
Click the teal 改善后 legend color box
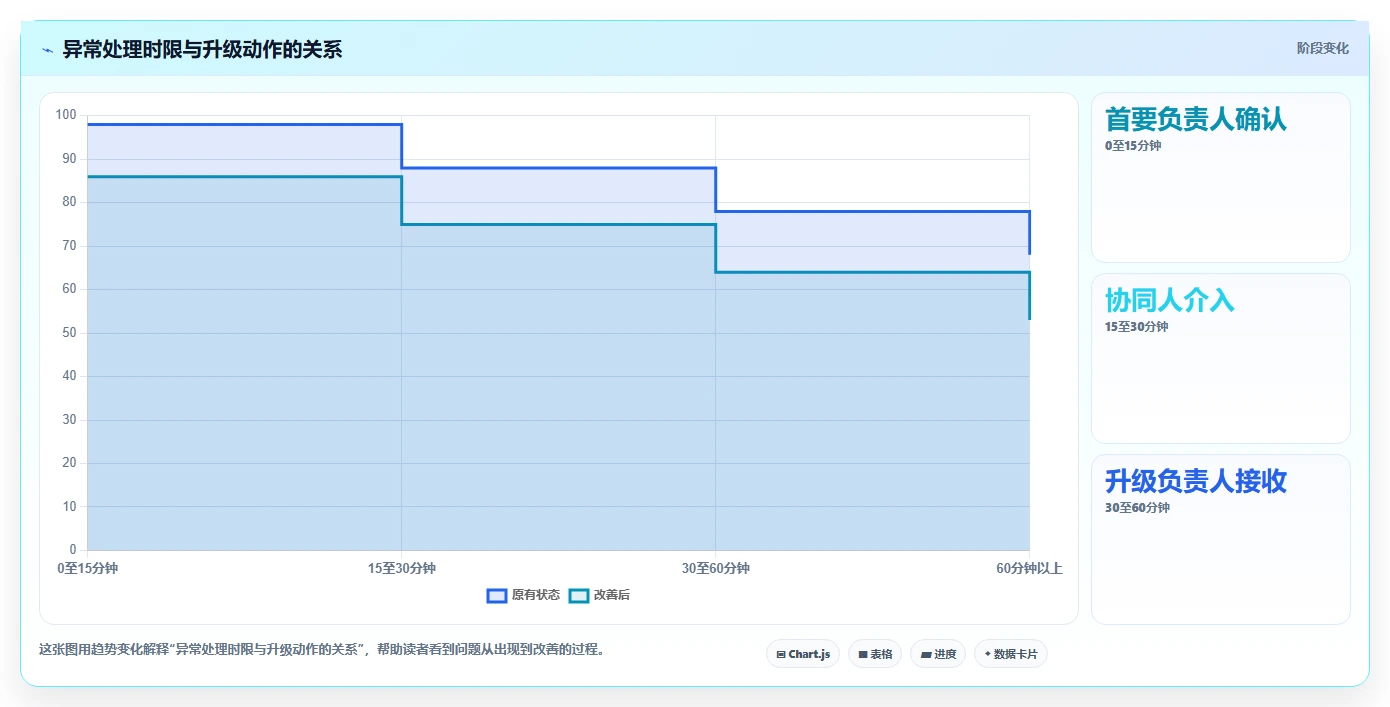pos(578,595)
